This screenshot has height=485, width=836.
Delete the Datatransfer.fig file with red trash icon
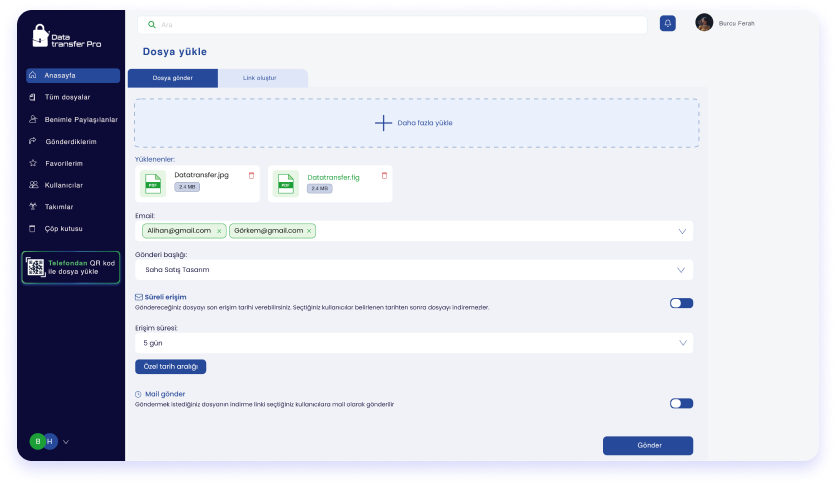(384, 175)
